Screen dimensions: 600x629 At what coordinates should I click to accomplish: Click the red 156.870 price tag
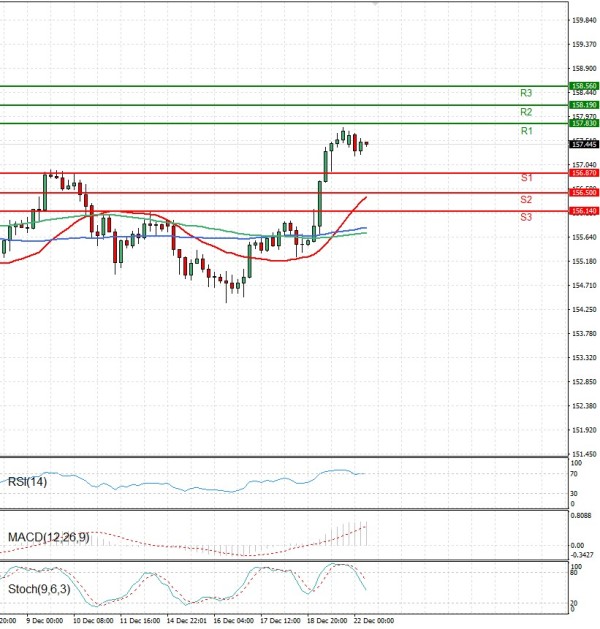584,173
